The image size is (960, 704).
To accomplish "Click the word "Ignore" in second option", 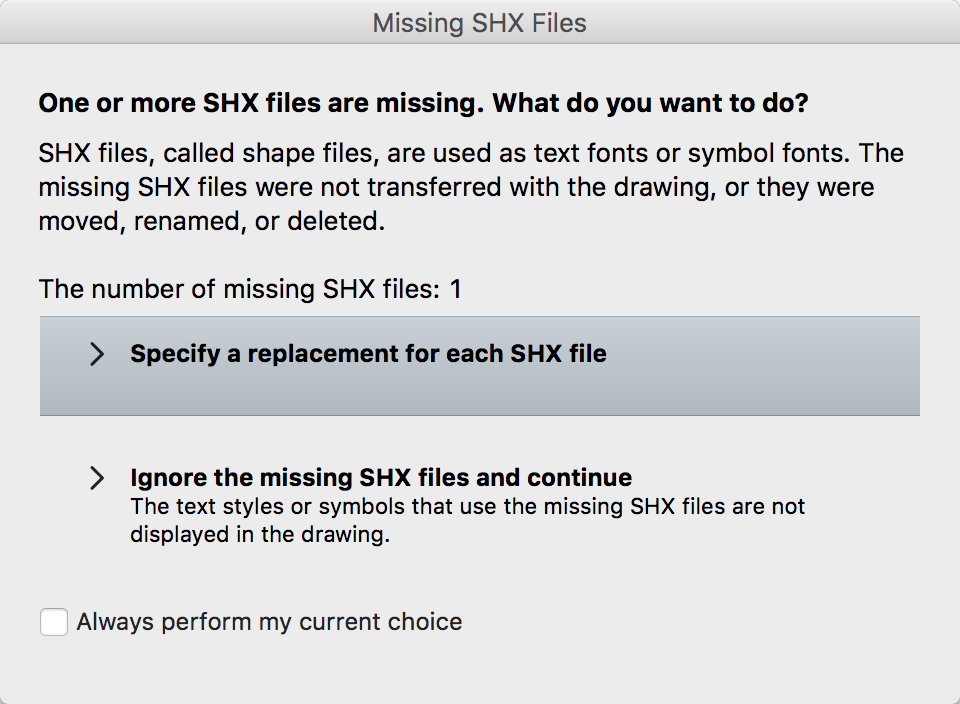I will (x=167, y=477).
